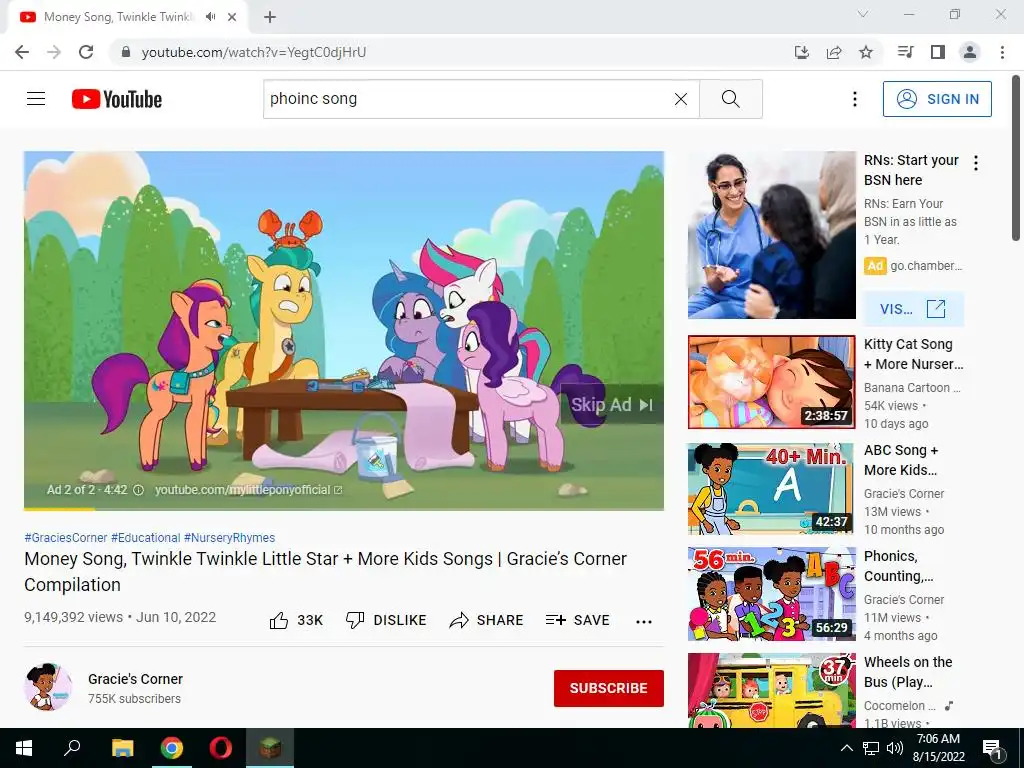
Task: Open Windows Start menu
Action: coord(24,748)
